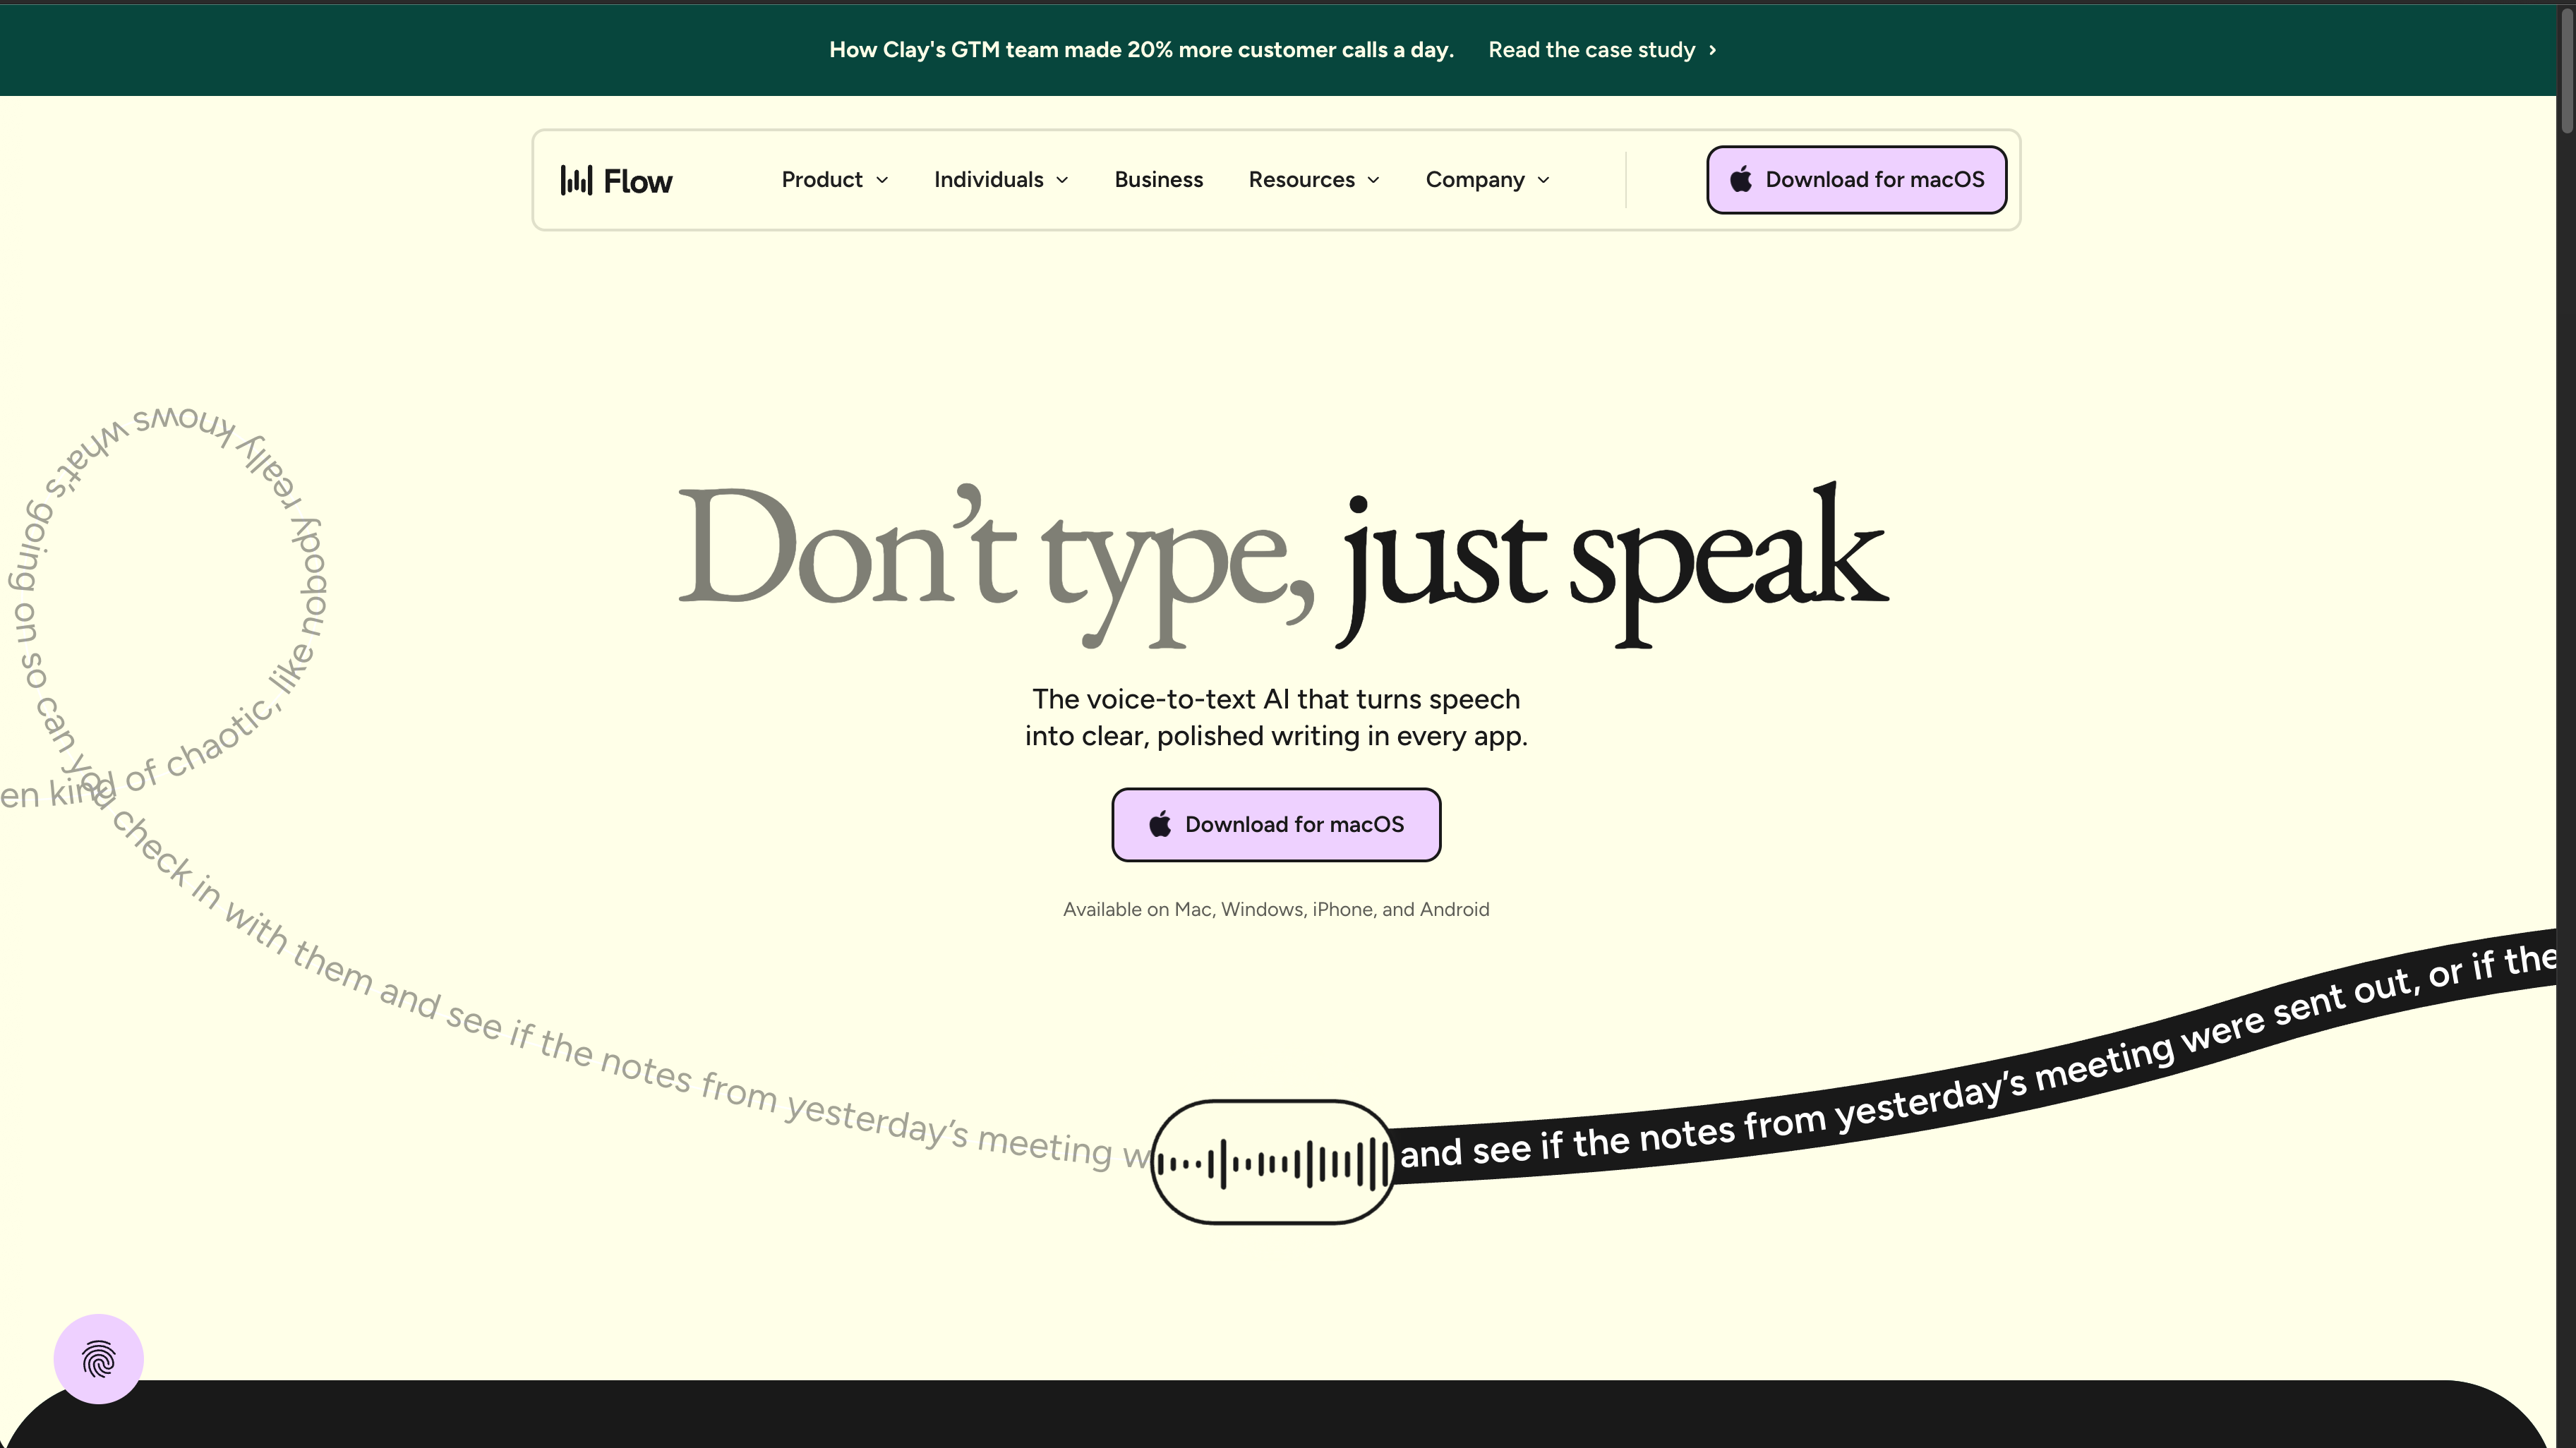Viewport: 2576px width, 1448px height.
Task: Open the Resources menu
Action: (1314, 180)
